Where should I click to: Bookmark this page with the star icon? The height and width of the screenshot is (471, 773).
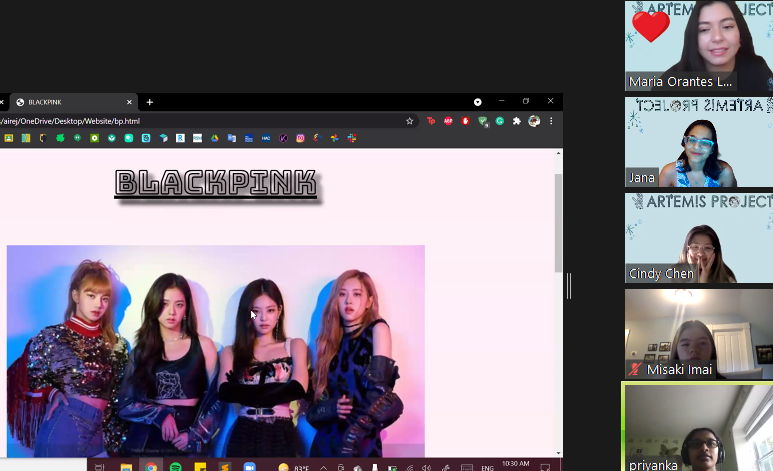(x=409, y=121)
